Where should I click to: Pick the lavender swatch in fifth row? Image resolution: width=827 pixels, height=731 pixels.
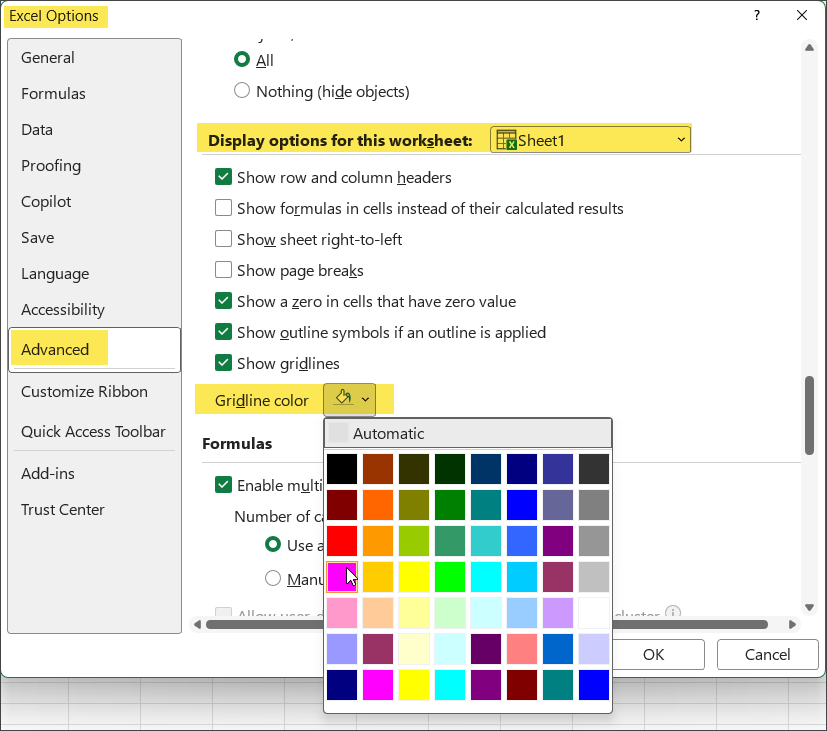tap(558, 613)
